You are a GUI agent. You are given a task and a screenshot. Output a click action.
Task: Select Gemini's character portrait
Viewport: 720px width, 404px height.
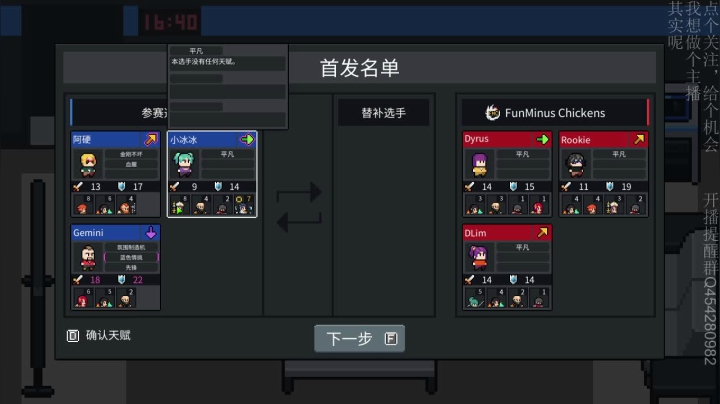88,258
